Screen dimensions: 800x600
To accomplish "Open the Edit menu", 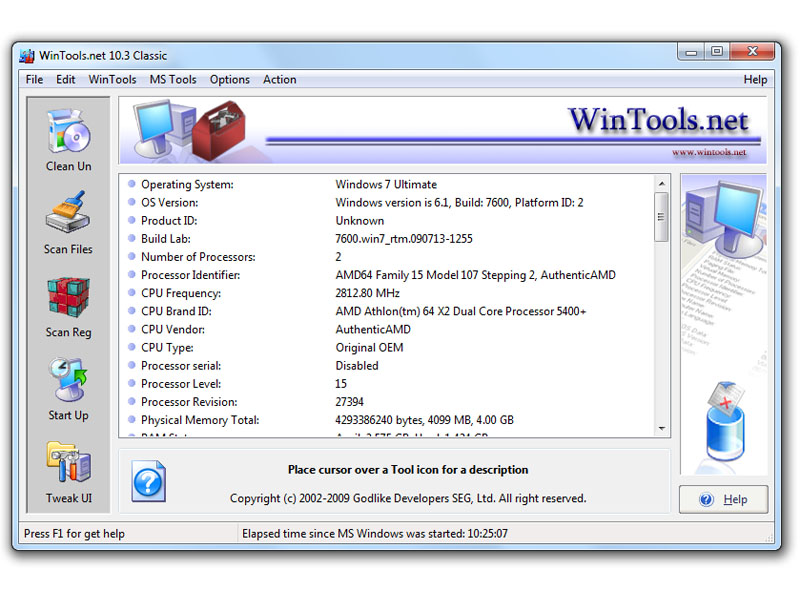I will [x=65, y=80].
